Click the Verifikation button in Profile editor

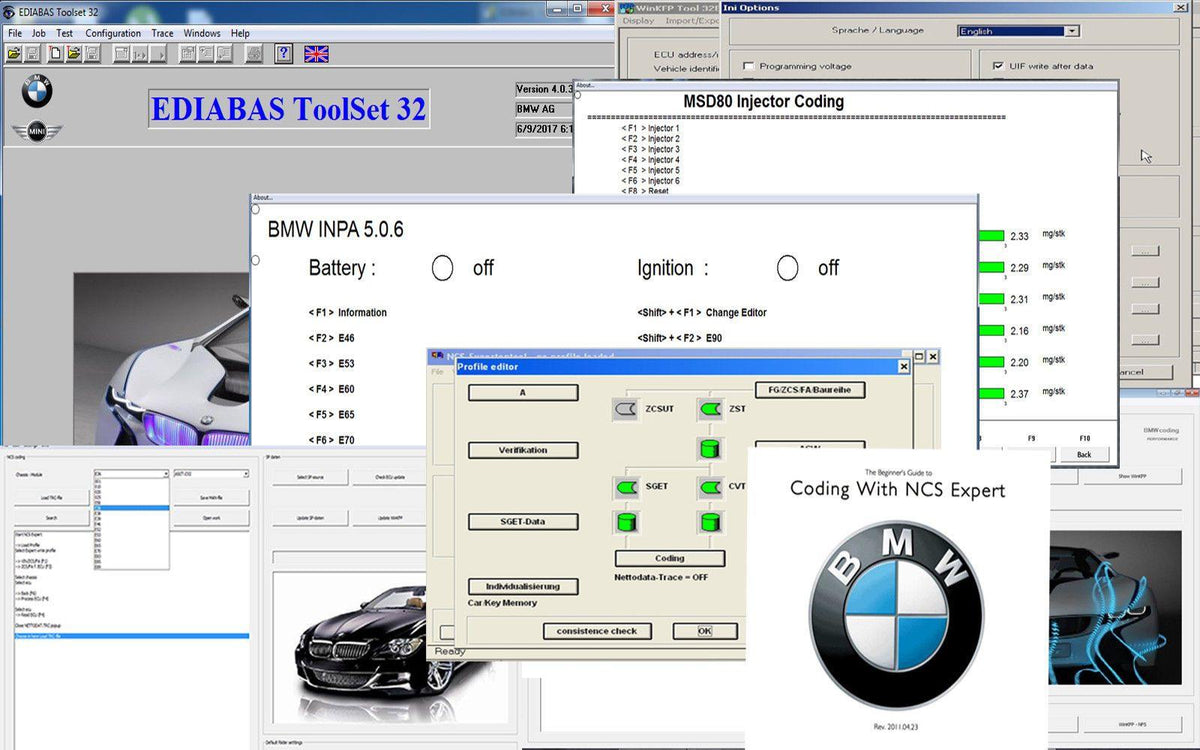coord(523,451)
